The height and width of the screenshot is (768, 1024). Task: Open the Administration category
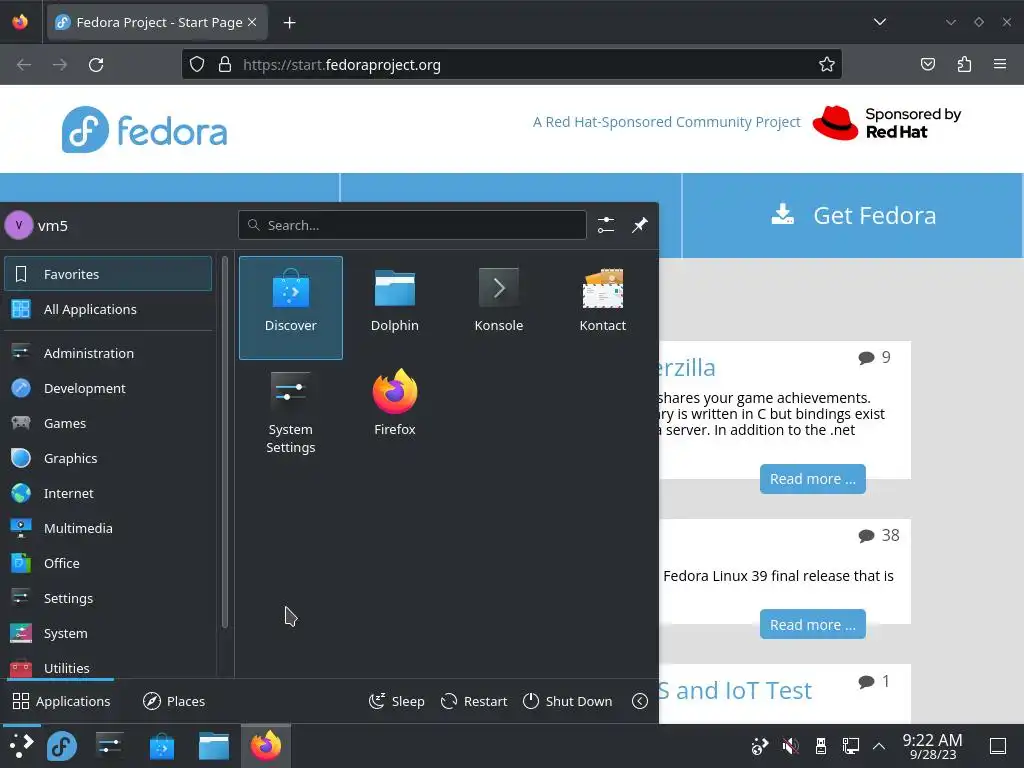(x=108, y=353)
